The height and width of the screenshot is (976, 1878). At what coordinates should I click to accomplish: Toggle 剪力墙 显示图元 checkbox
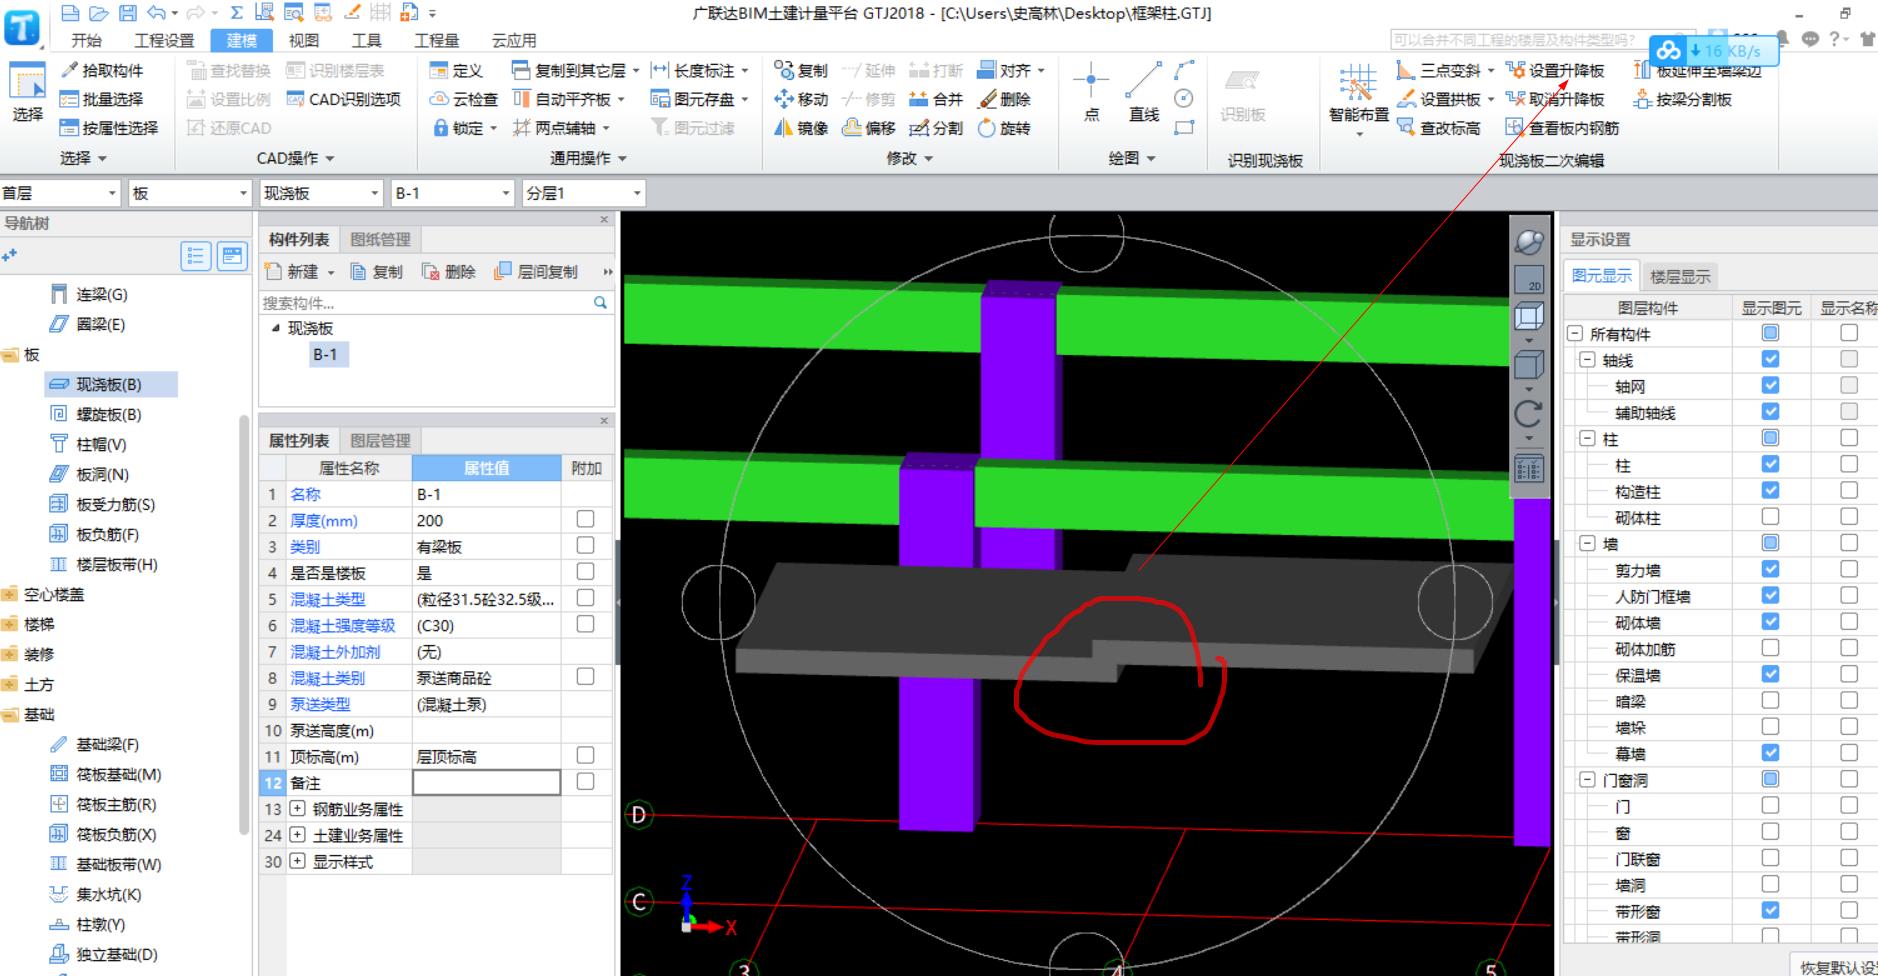coord(1770,568)
